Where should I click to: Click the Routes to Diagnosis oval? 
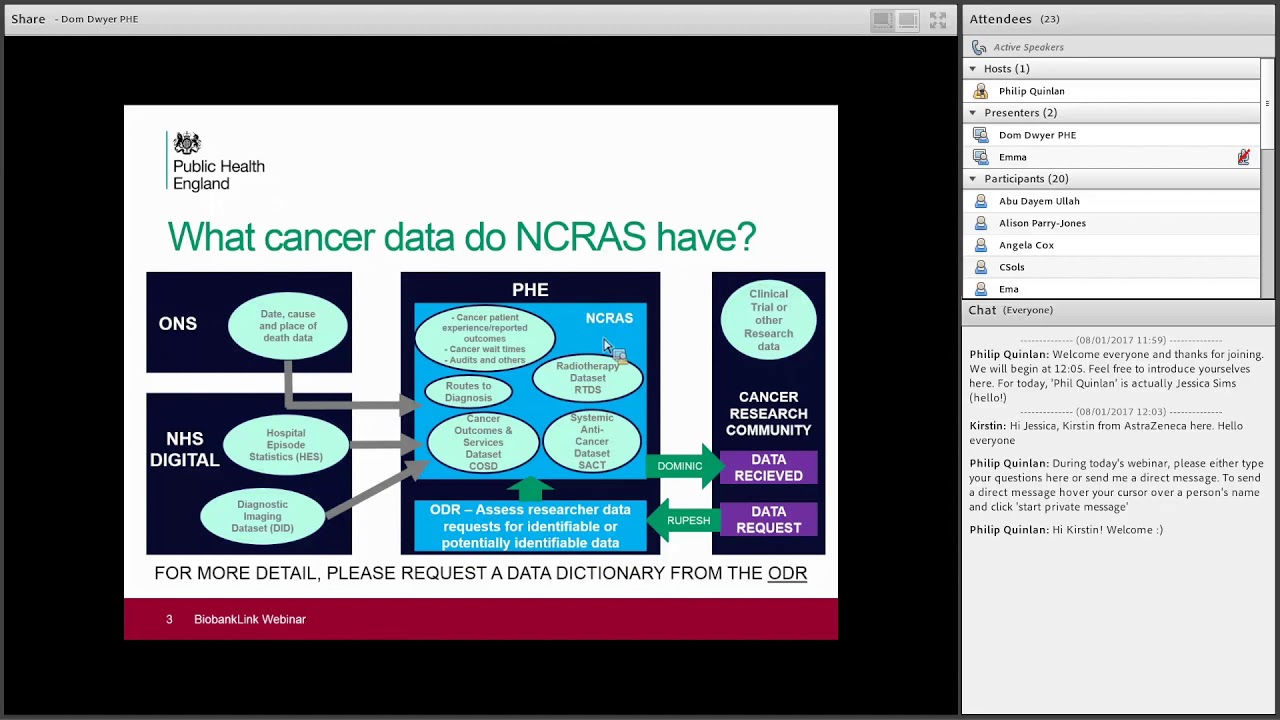(x=468, y=392)
